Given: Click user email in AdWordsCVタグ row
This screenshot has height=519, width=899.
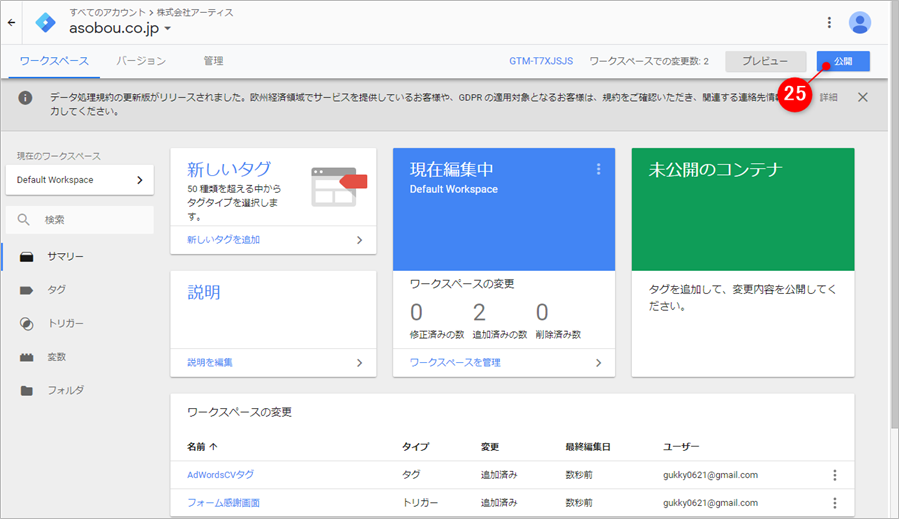Looking at the screenshot, I should (x=710, y=475).
